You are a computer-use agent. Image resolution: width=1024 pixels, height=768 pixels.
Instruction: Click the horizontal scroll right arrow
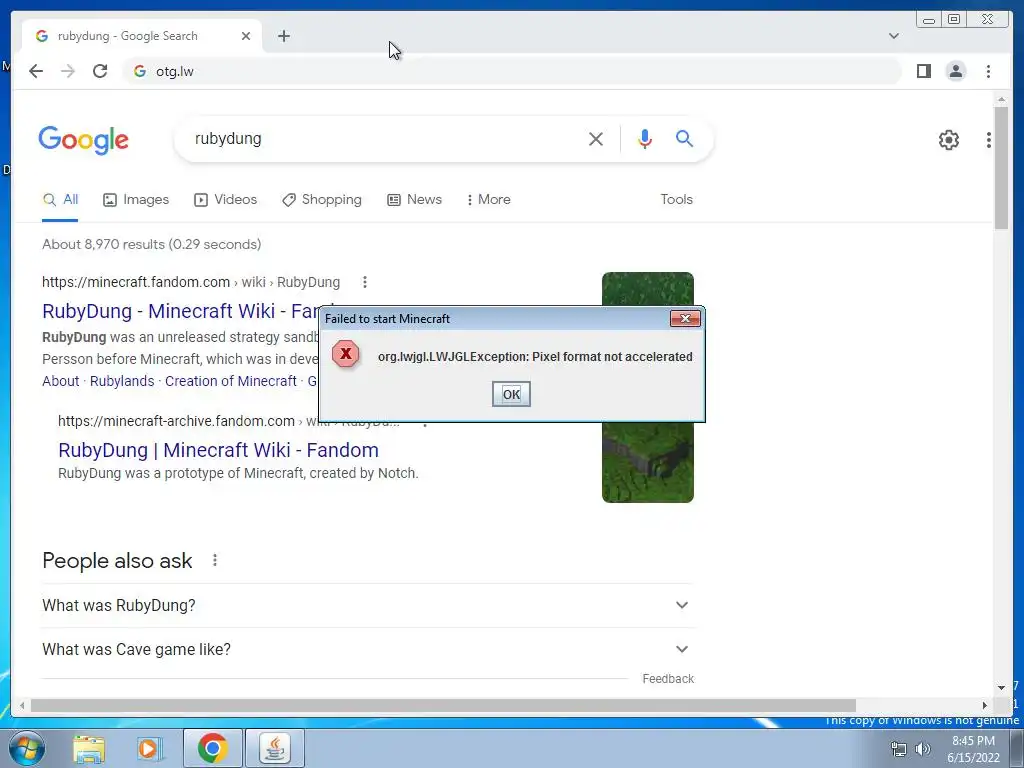coord(985,705)
